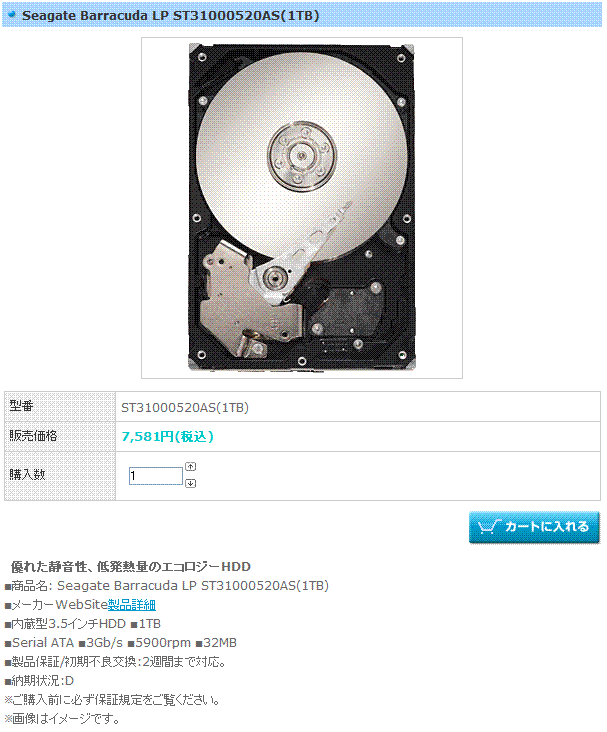The height and width of the screenshot is (732, 607).
Task: Click the 保証規定 notice before purchase line
Action: (x=112, y=700)
